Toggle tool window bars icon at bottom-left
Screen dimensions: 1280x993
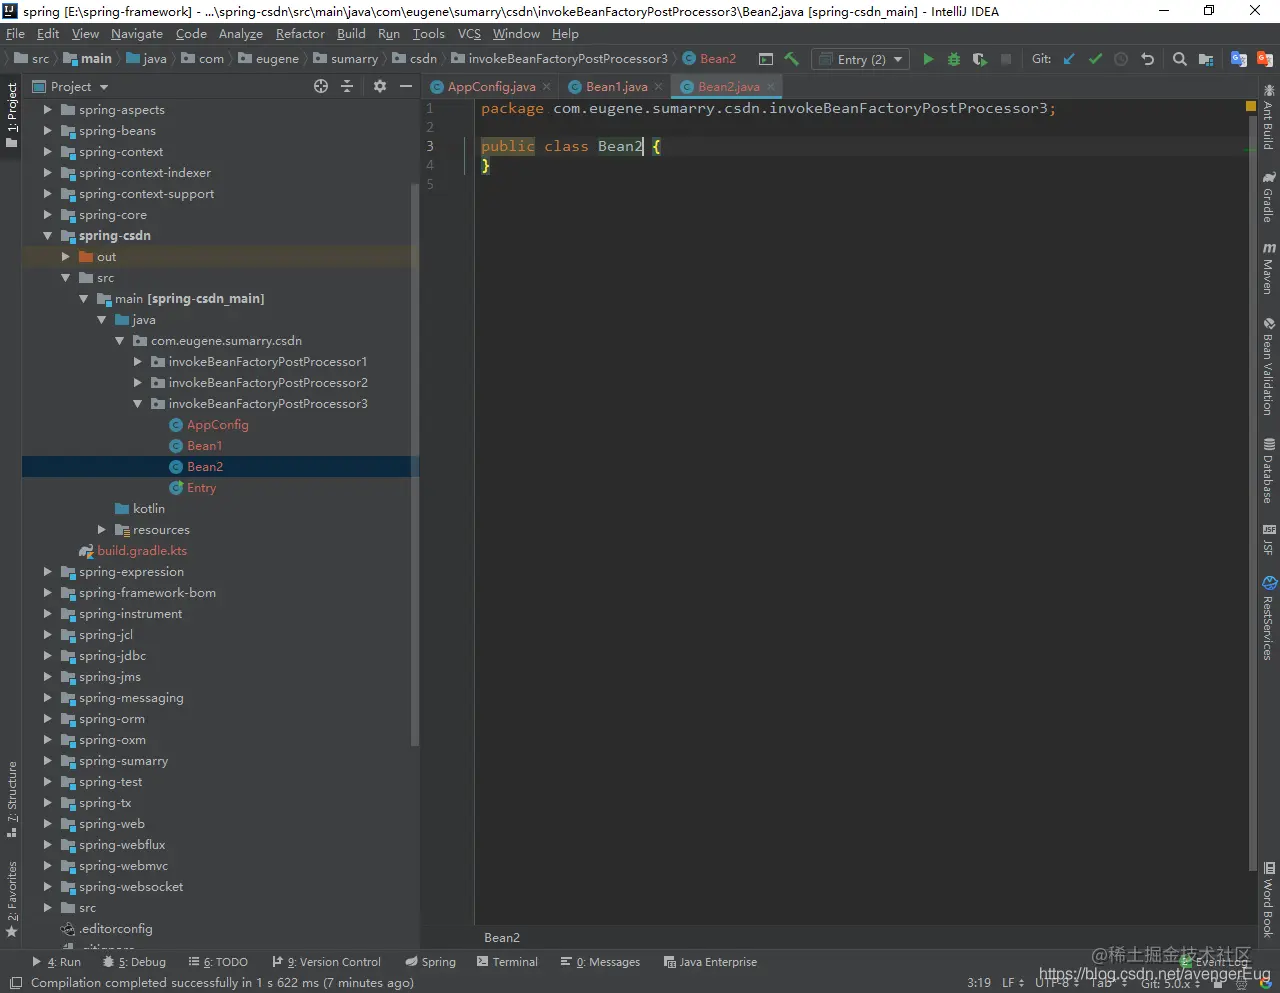[16, 983]
